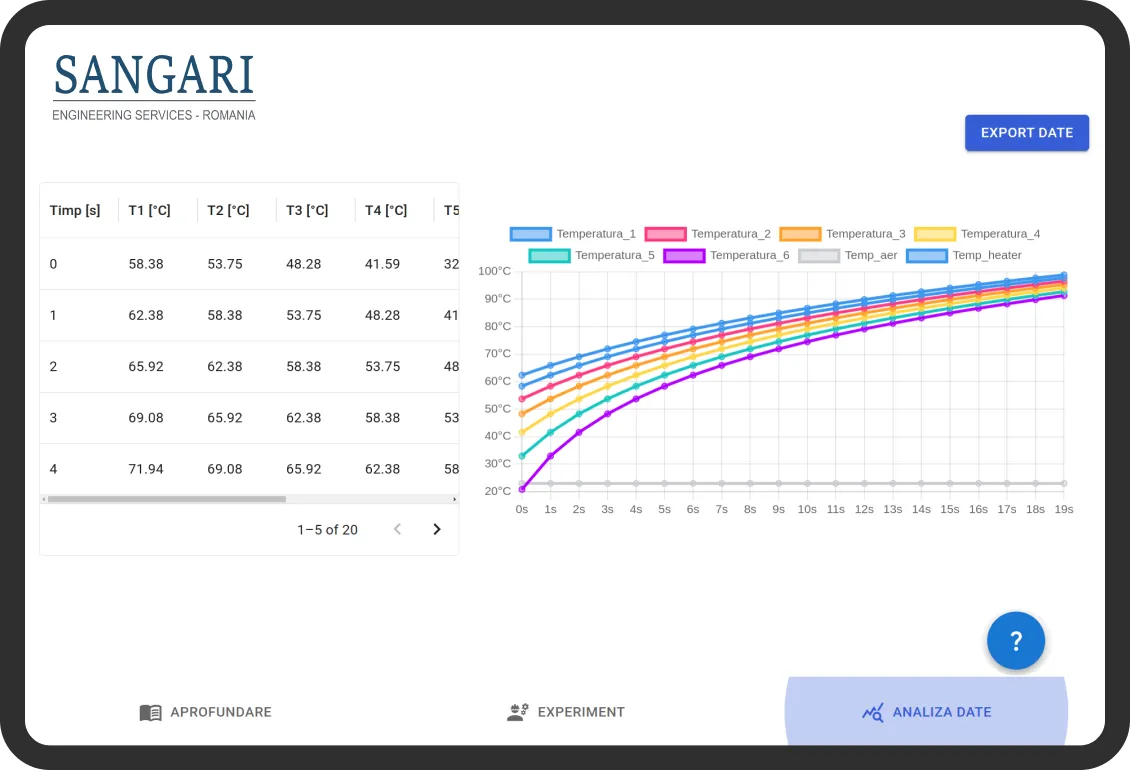
Task: Toggle the Temperatura_1 series in the legend
Action: pyautogui.click(x=570, y=233)
